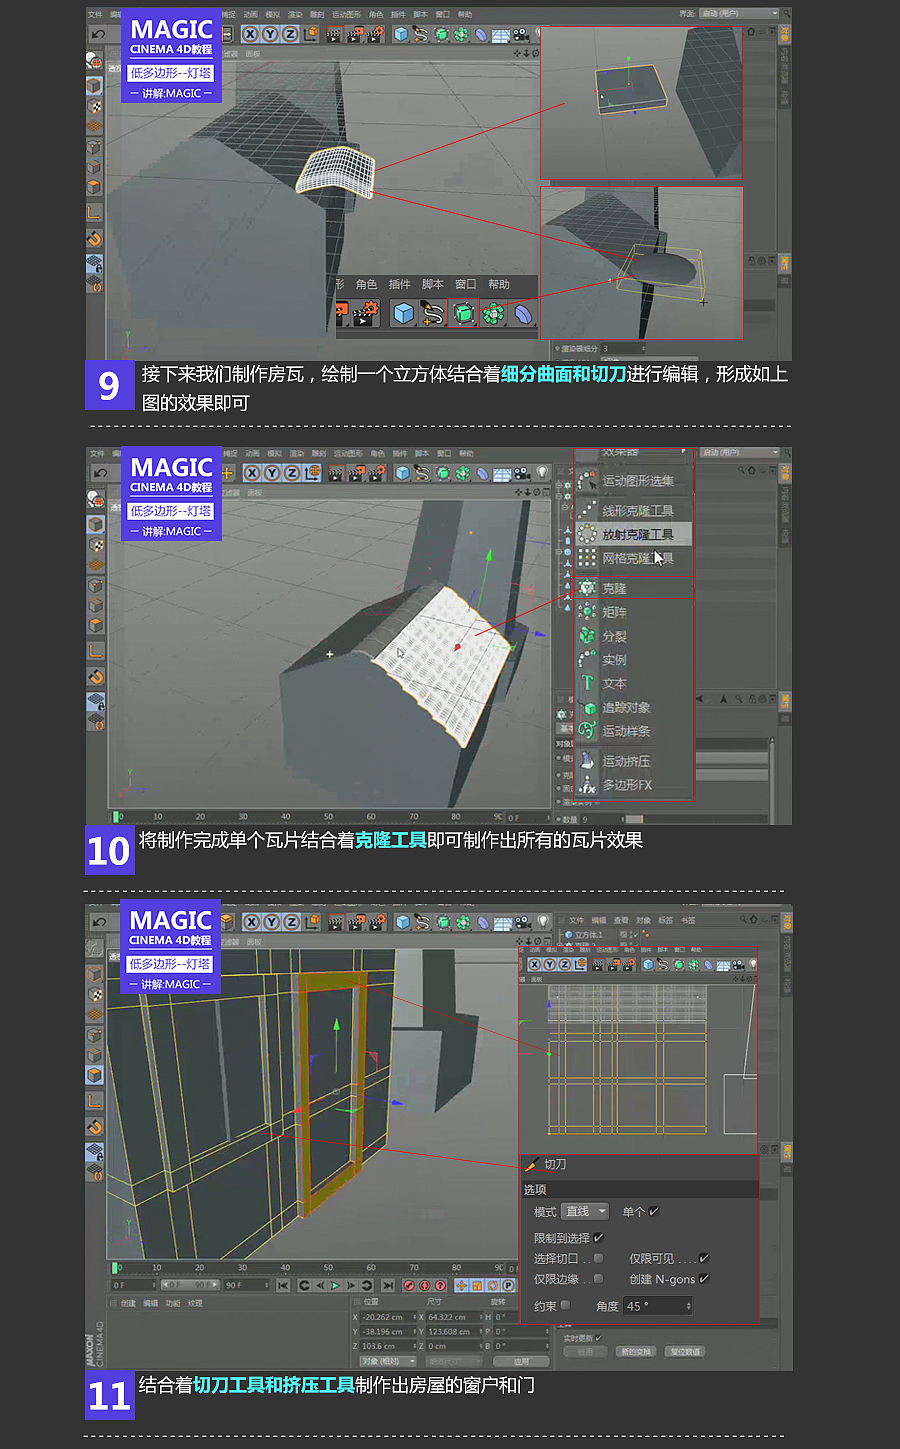Enable the 约束 checkbox
Image resolution: width=900 pixels, height=1449 pixels.
[565, 1305]
